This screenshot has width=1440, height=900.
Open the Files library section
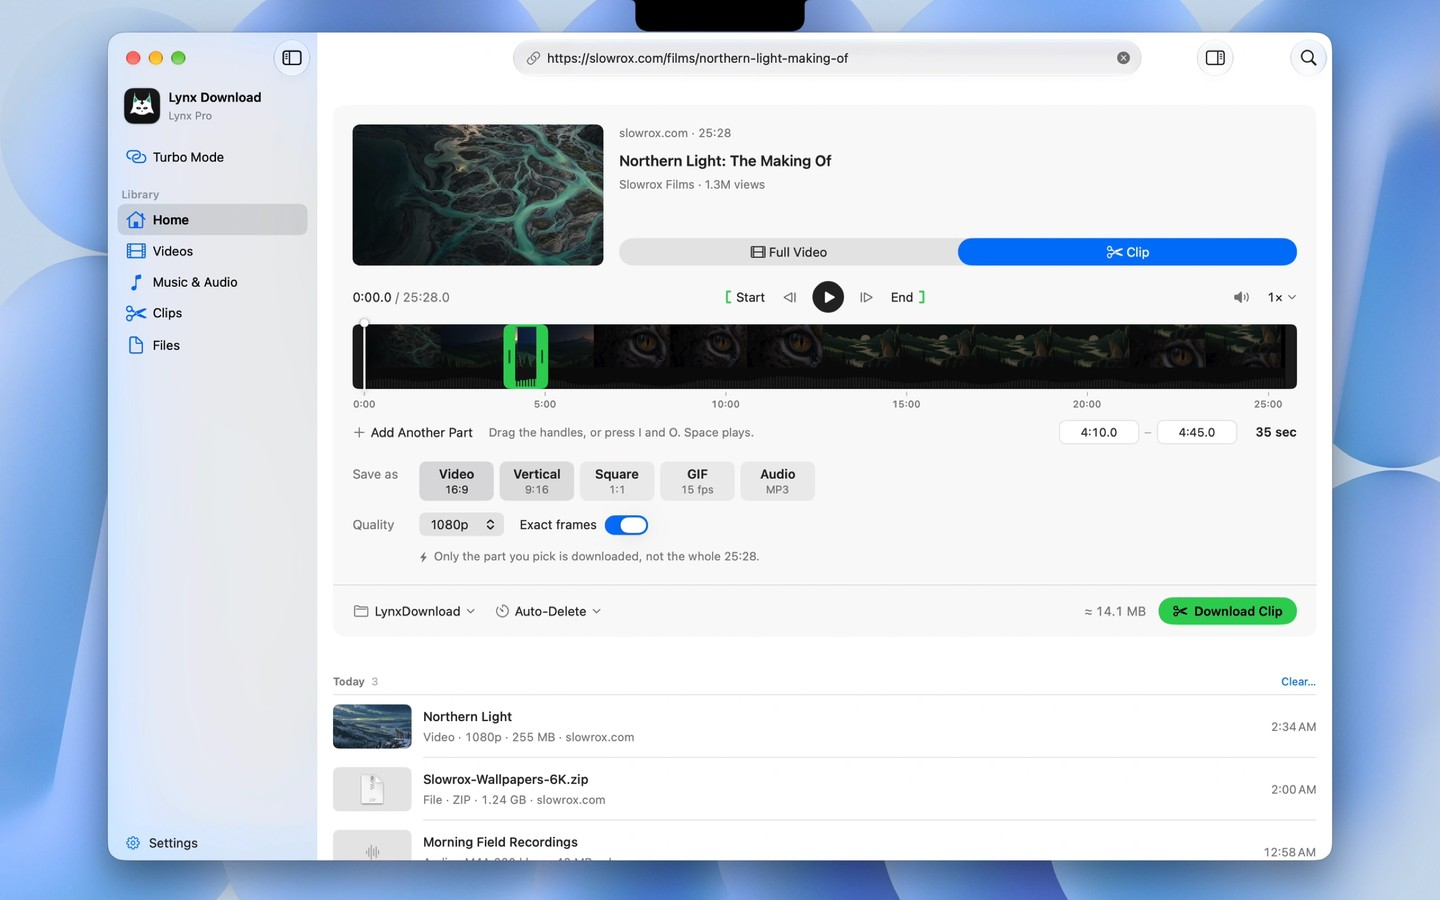point(212,345)
